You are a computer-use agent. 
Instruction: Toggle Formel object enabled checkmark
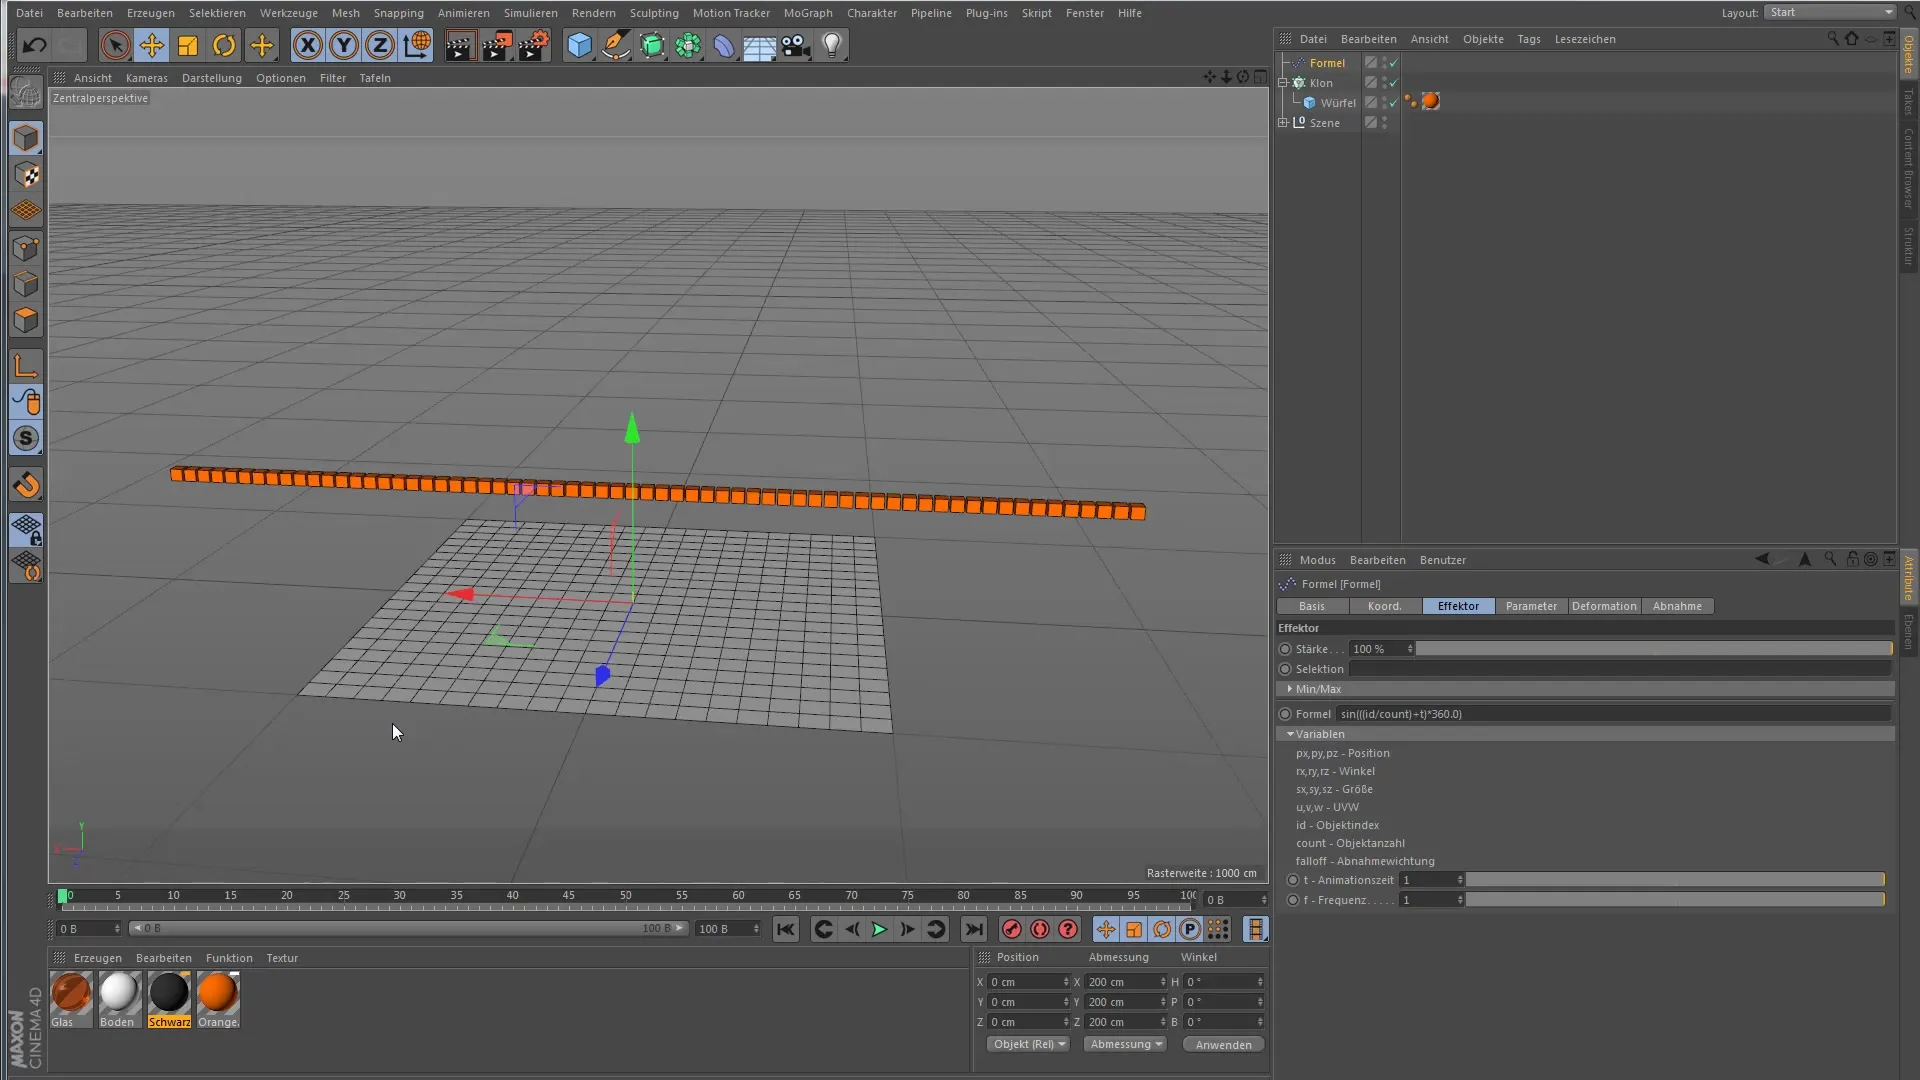[1394, 63]
